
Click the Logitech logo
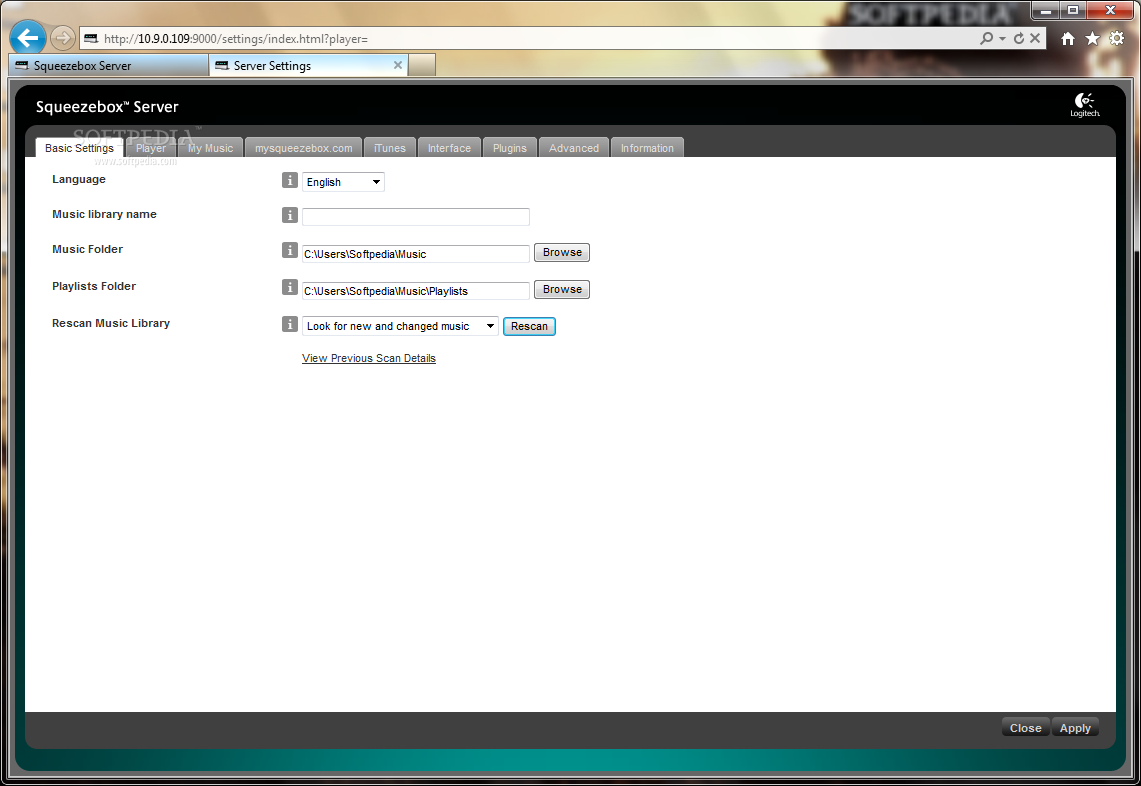[1084, 105]
